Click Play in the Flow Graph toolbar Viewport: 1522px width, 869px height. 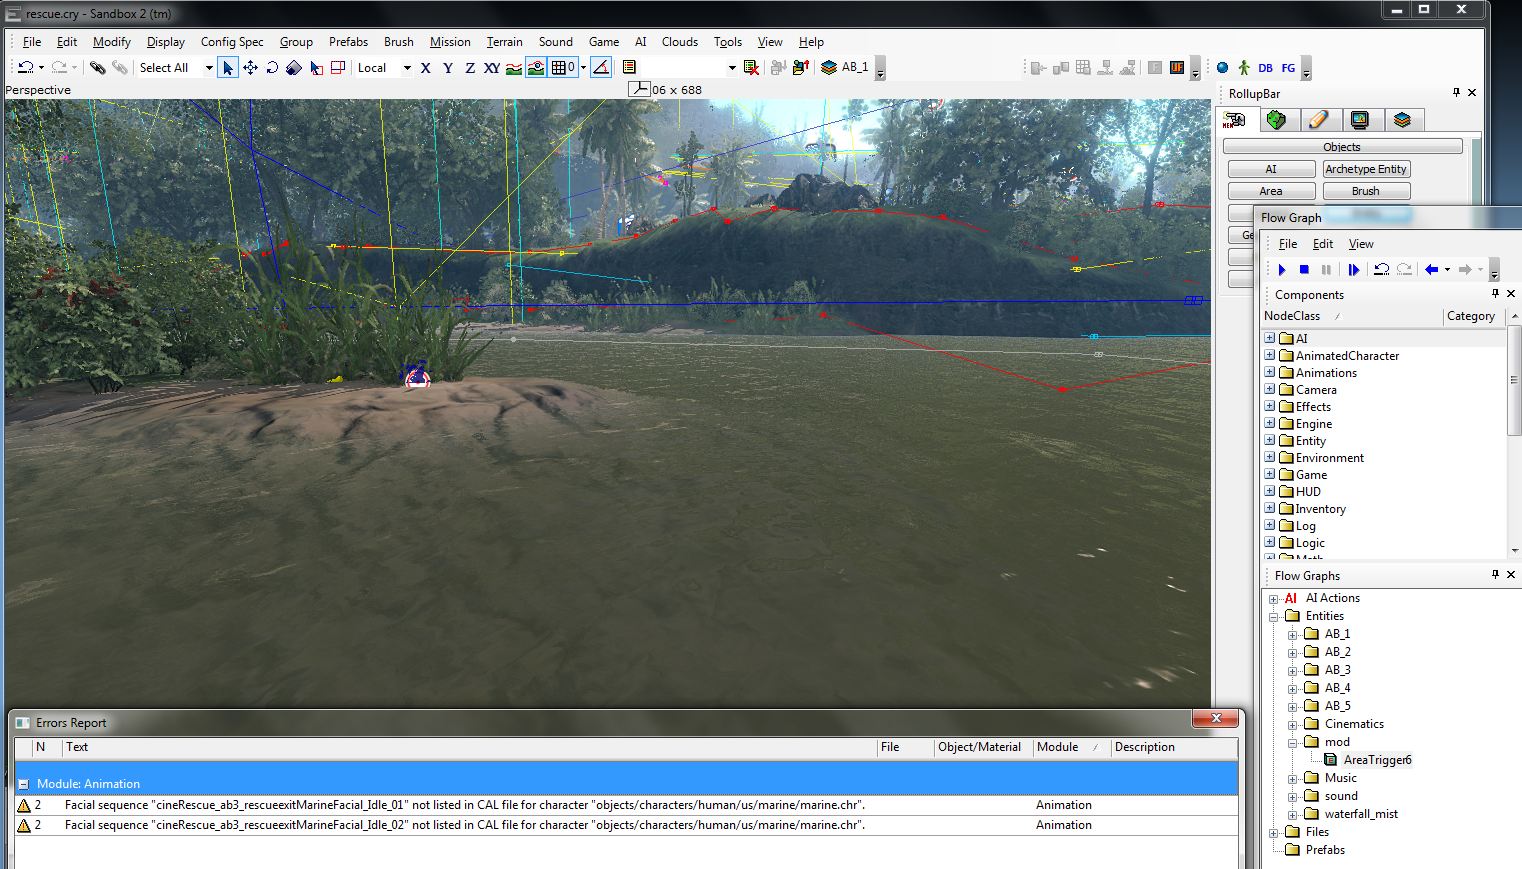[x=1282, y=270]
